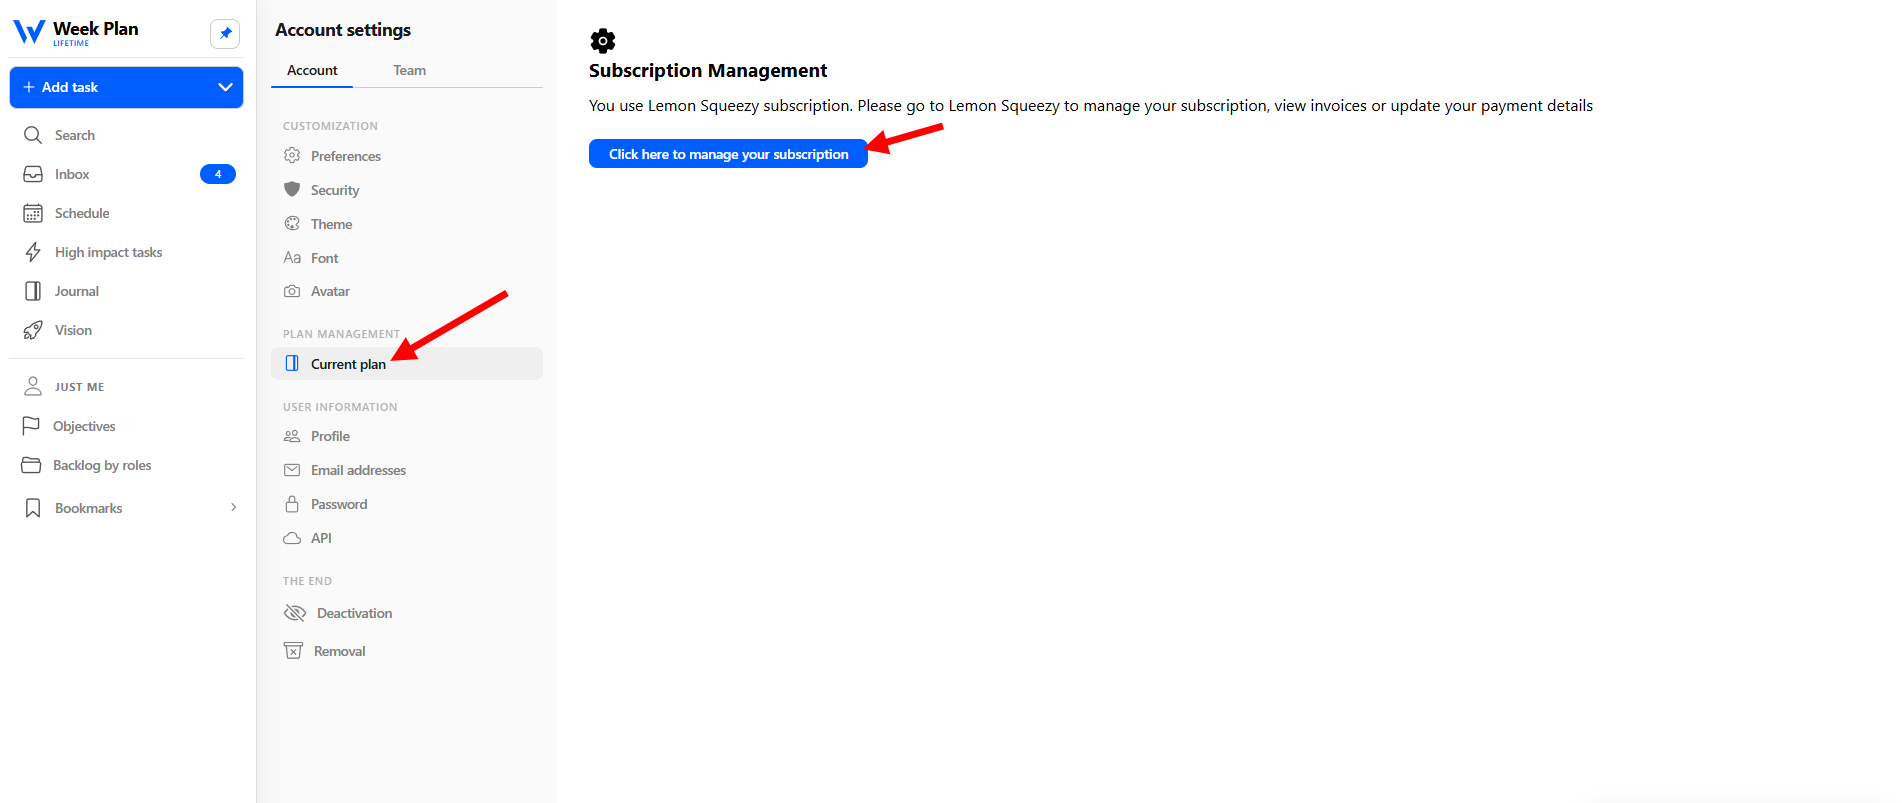
Task: Open the Journal label
Action: coord(77,291)
